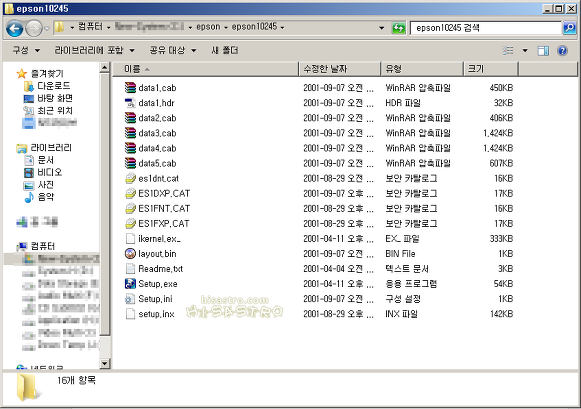581x409 pixels.
Task: Open Help with the question mark icon
Action: tap(562, 51)
